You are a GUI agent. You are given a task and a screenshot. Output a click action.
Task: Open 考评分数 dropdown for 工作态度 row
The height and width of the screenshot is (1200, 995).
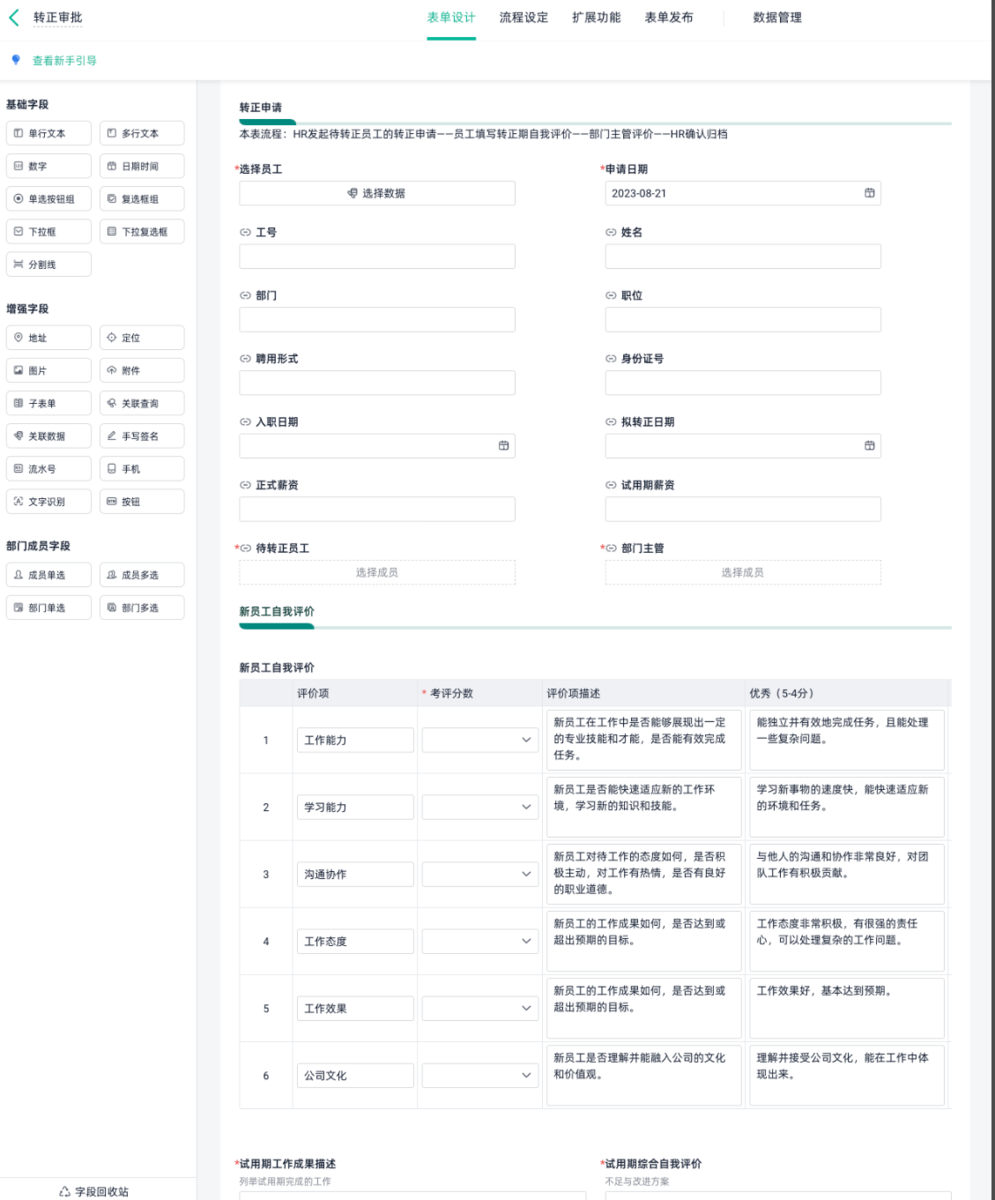(x=479, y=941)
